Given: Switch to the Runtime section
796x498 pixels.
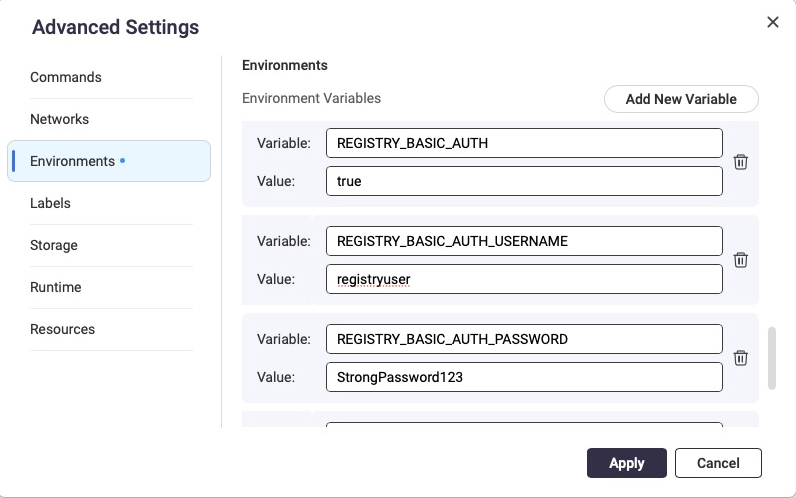Looking at the screenshot, I should point(56,287).
